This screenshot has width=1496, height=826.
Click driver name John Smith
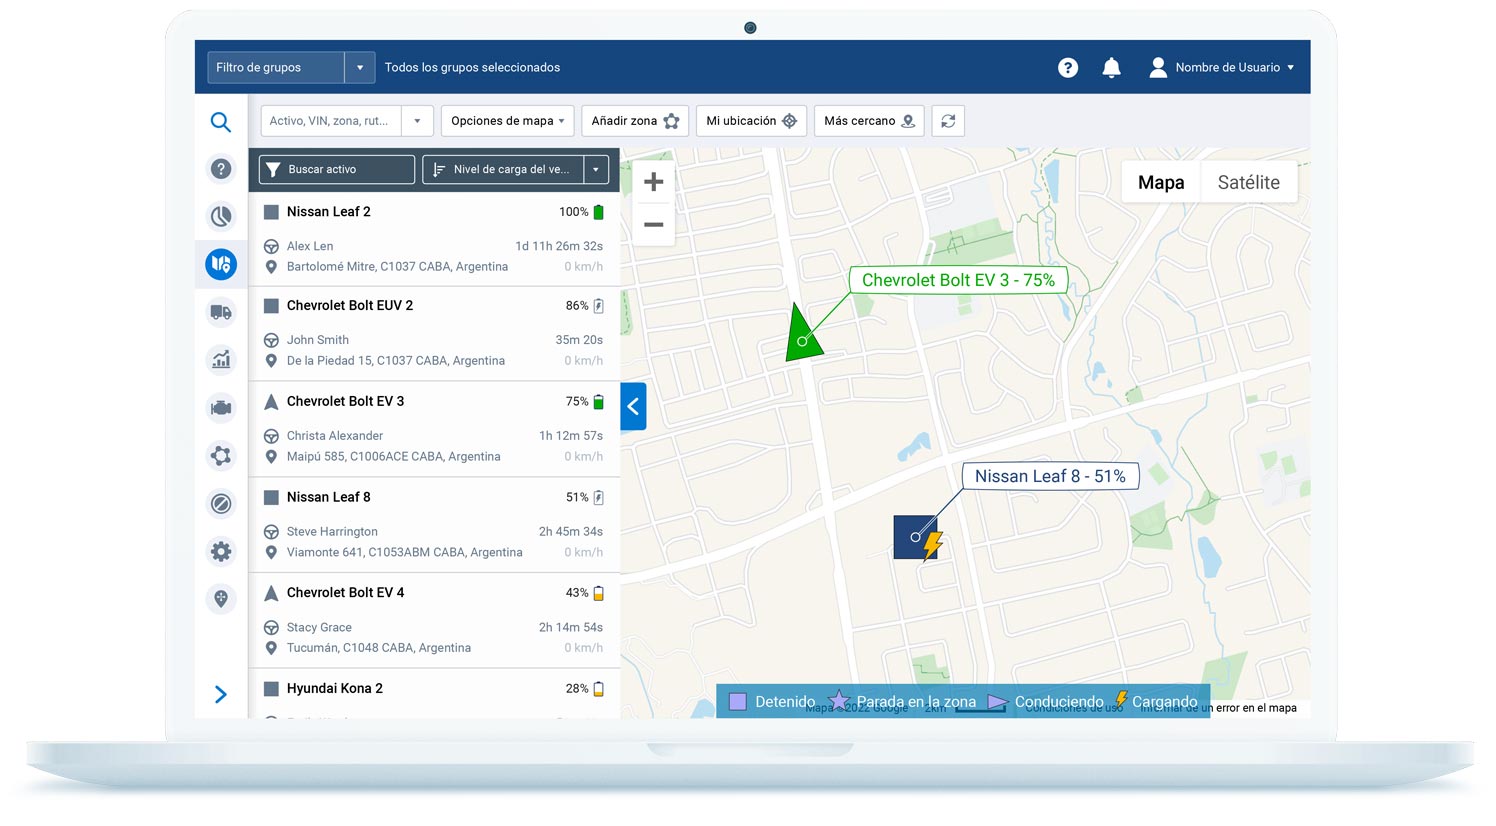[318, 340]
